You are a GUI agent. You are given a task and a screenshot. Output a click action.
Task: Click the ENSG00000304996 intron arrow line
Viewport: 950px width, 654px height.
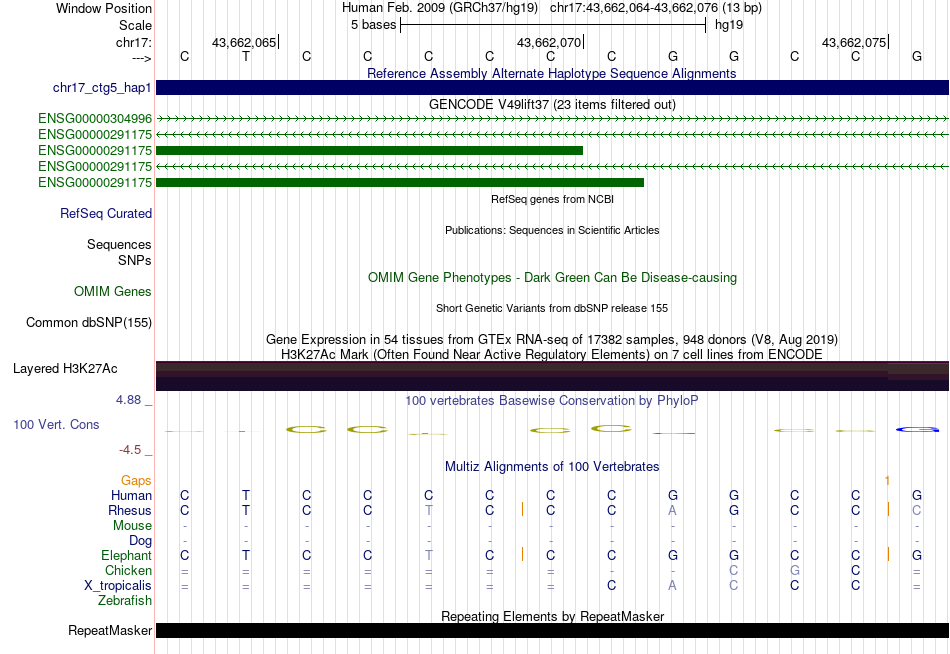click(552, 119)
